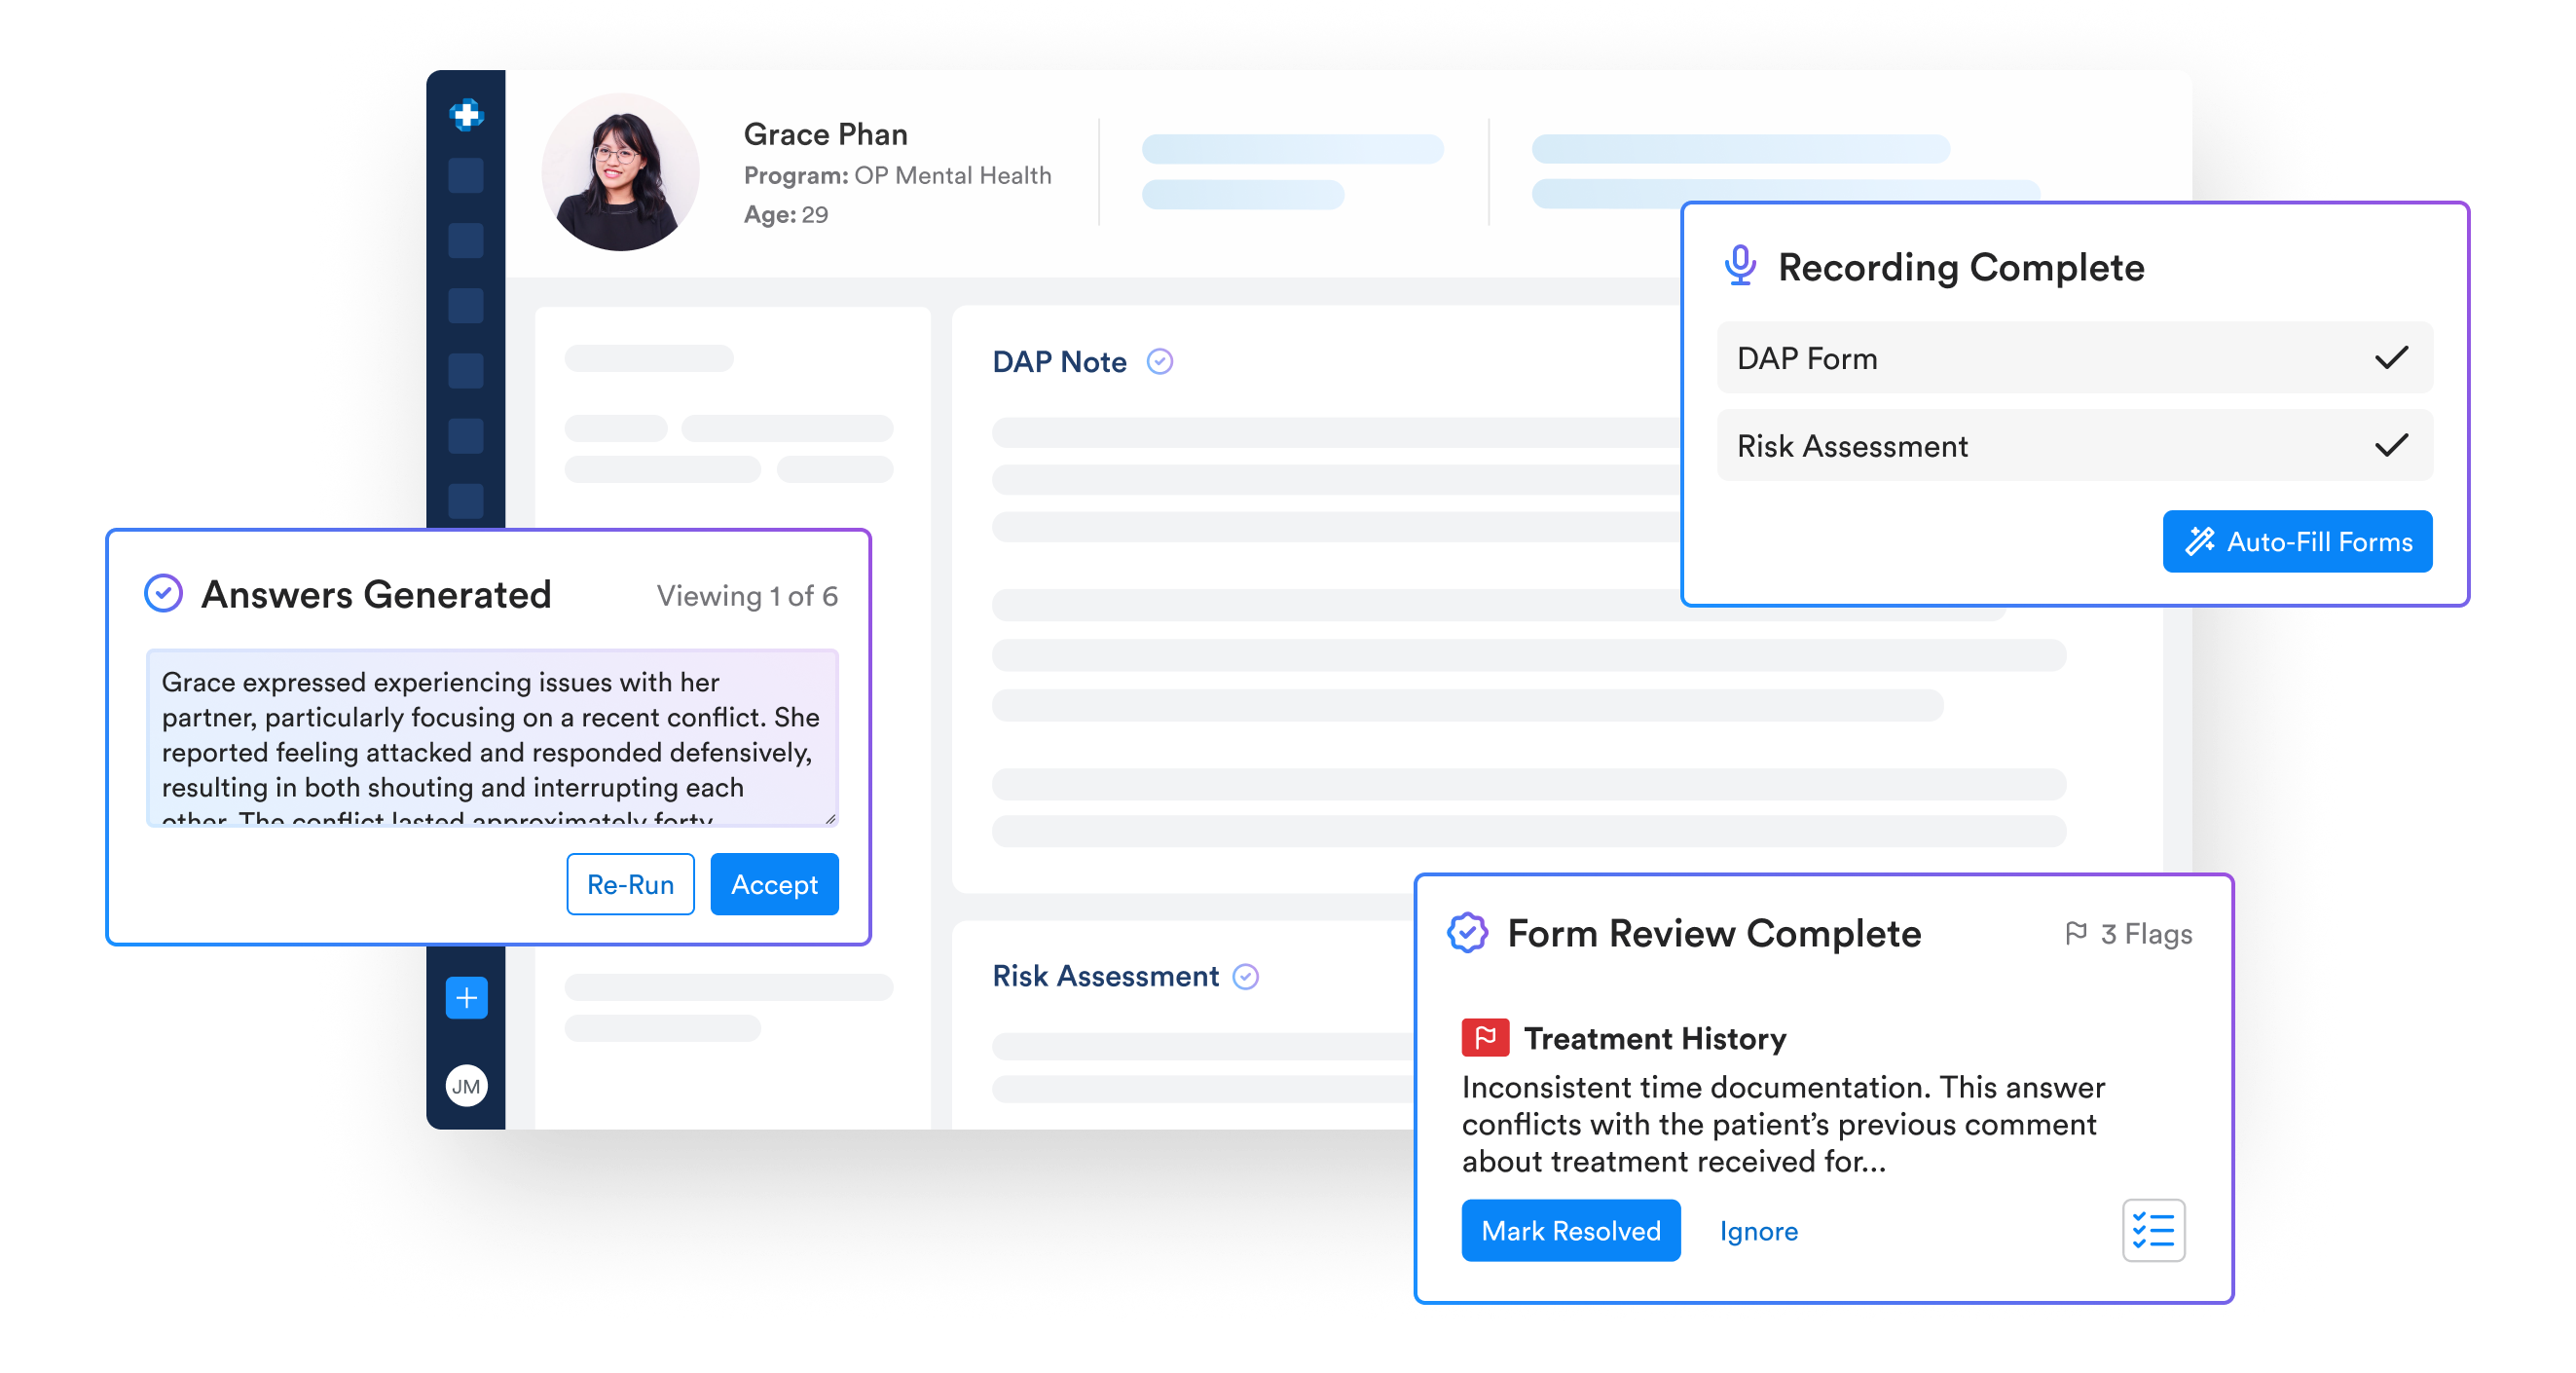
Task: Click the verified badge icon beside Form Review Complete
Action: (1467, 933)
